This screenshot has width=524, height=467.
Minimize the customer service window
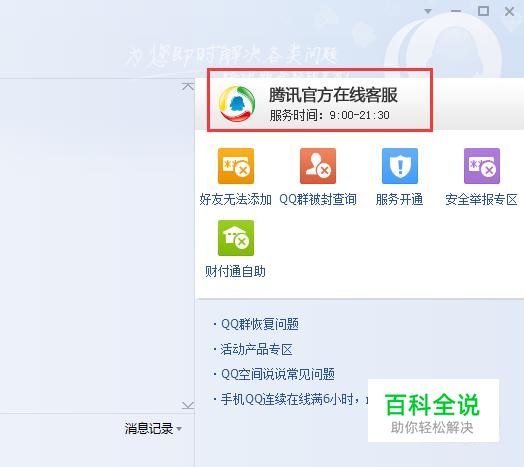coord(456,11)
